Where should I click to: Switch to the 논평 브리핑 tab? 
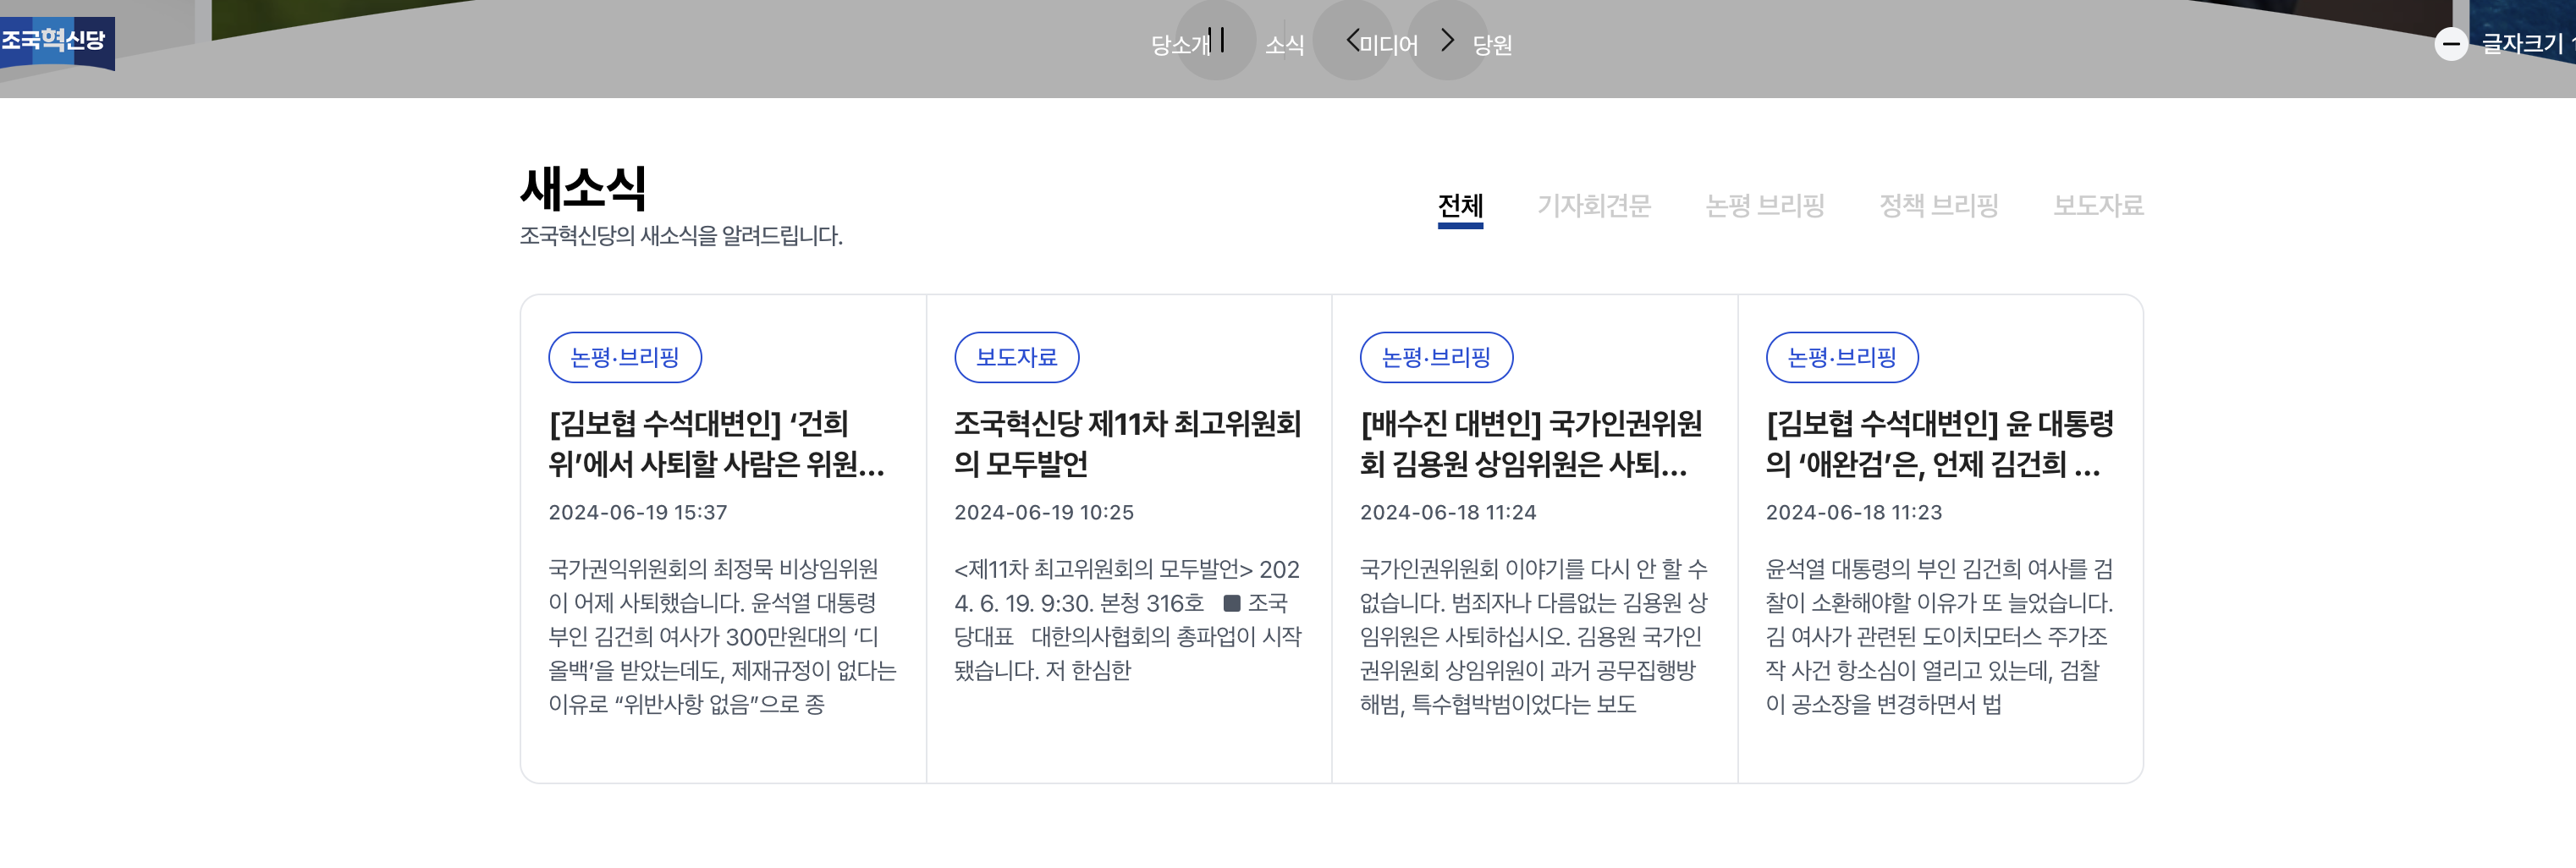click(1765, 206)
